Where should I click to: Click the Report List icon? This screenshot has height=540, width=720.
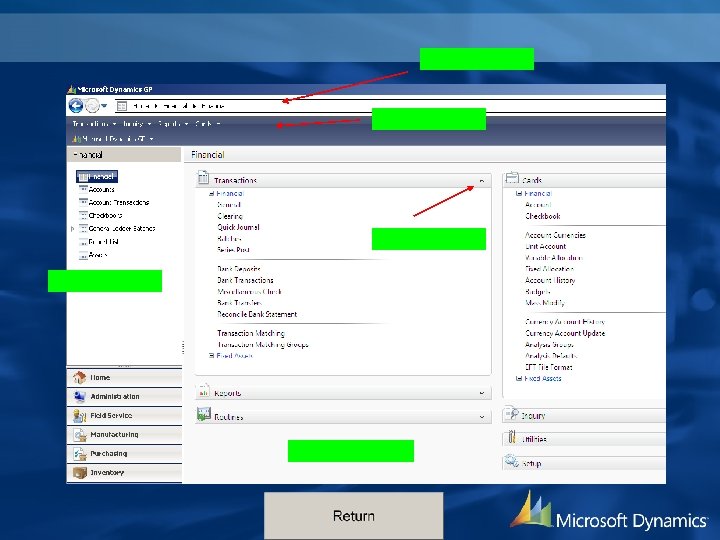[83, 242]
